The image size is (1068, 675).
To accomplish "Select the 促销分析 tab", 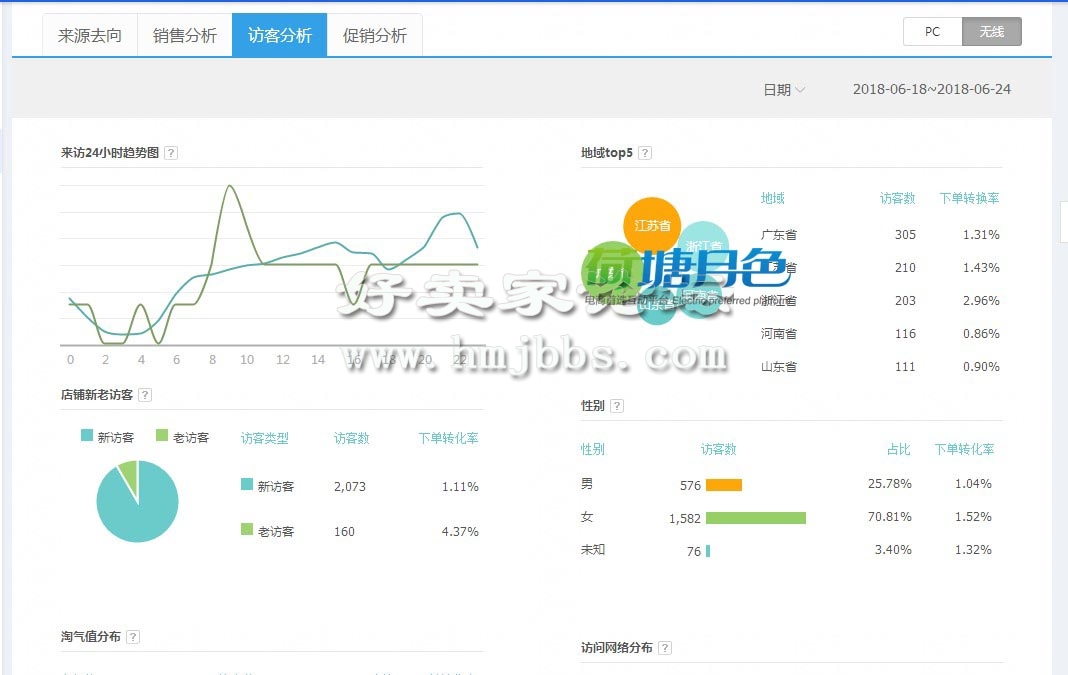I will (x=375, y=36).
